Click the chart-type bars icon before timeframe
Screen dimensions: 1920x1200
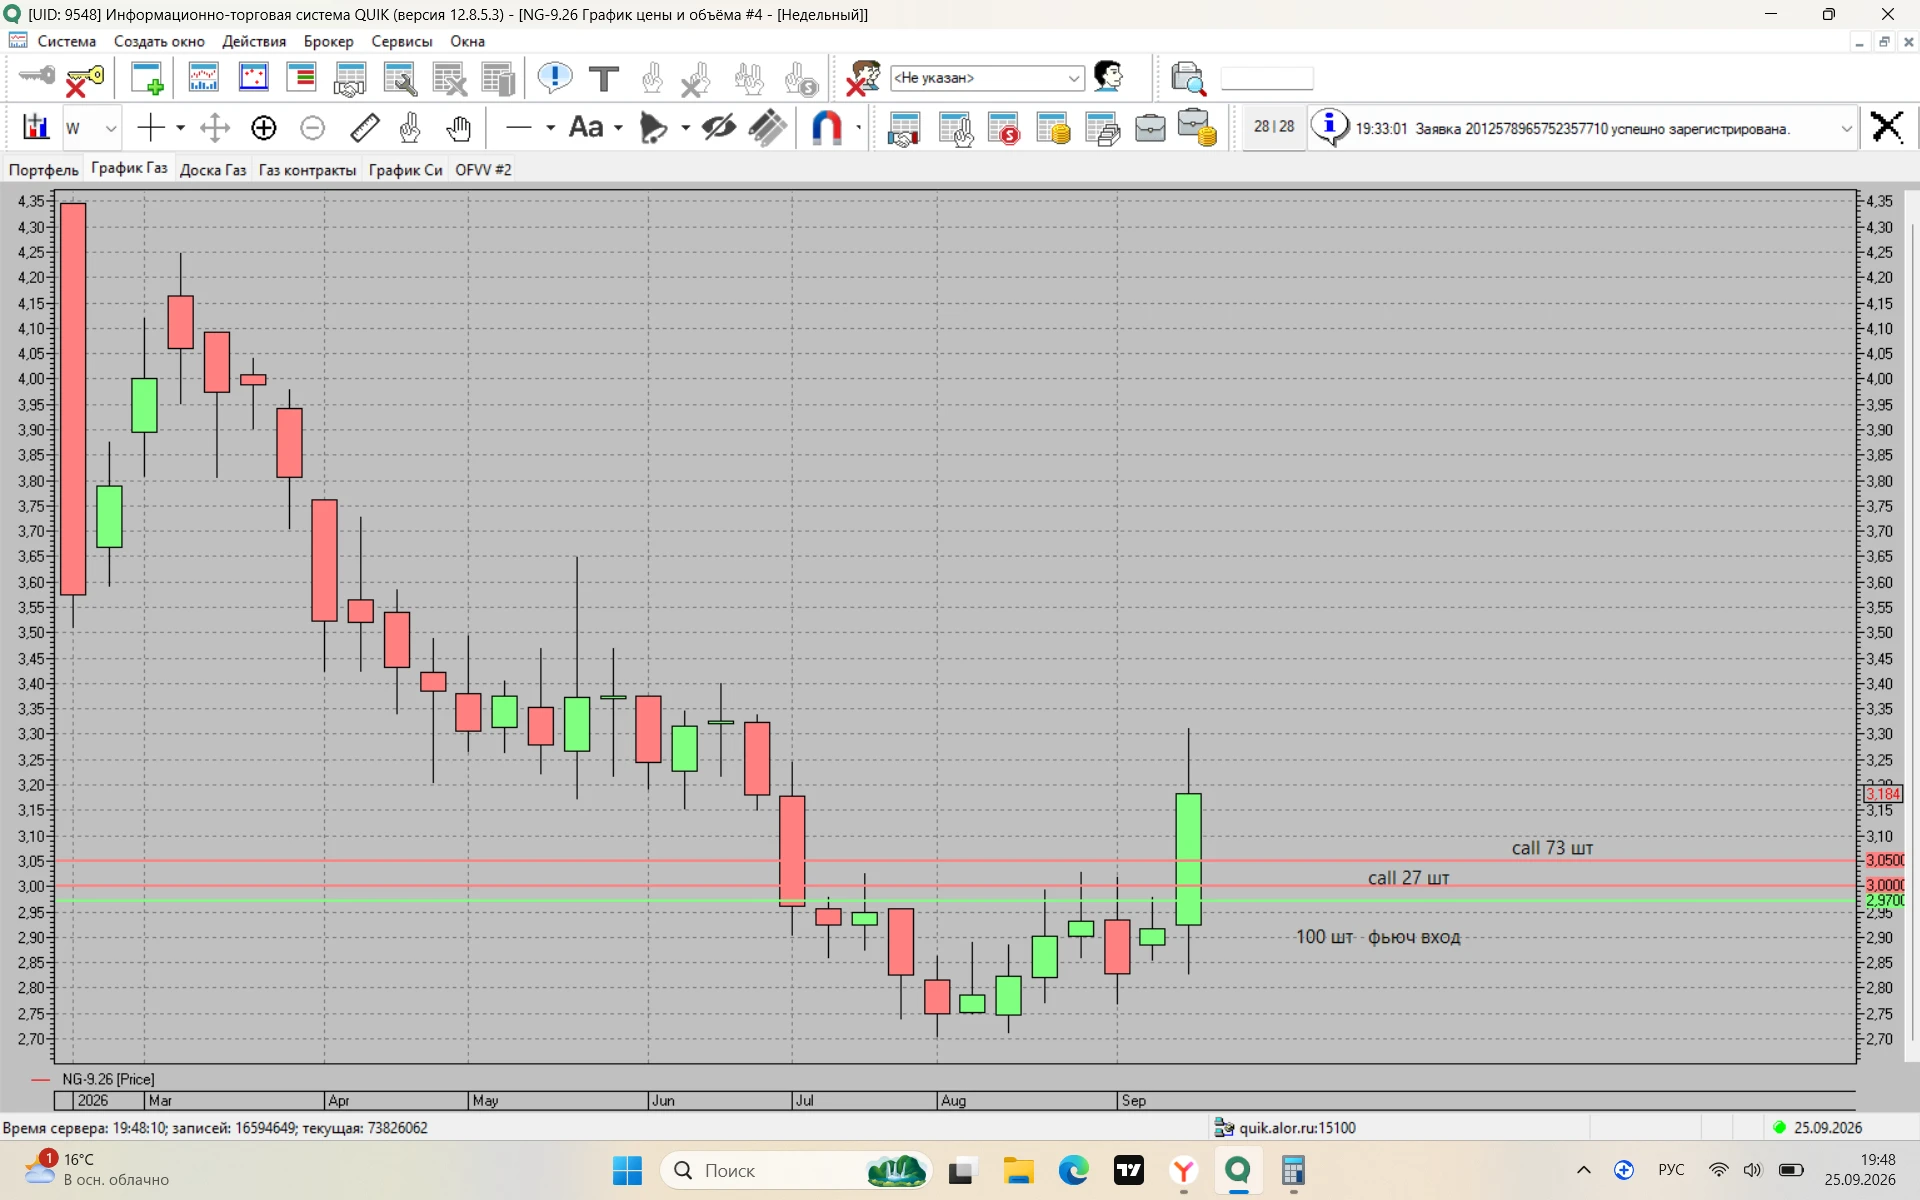[x=36, y=127]
